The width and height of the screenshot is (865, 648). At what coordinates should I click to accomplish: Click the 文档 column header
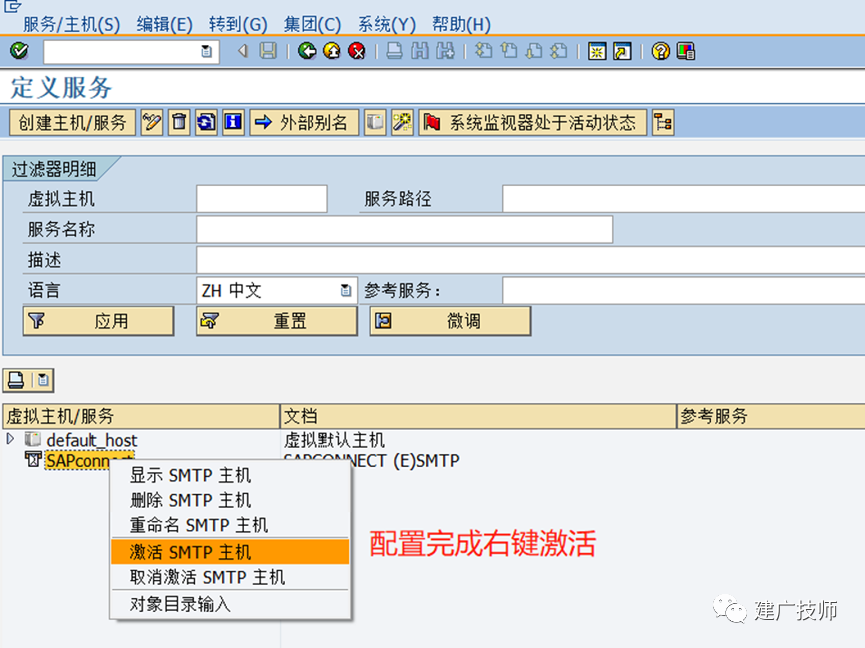(x=478, y=416)
